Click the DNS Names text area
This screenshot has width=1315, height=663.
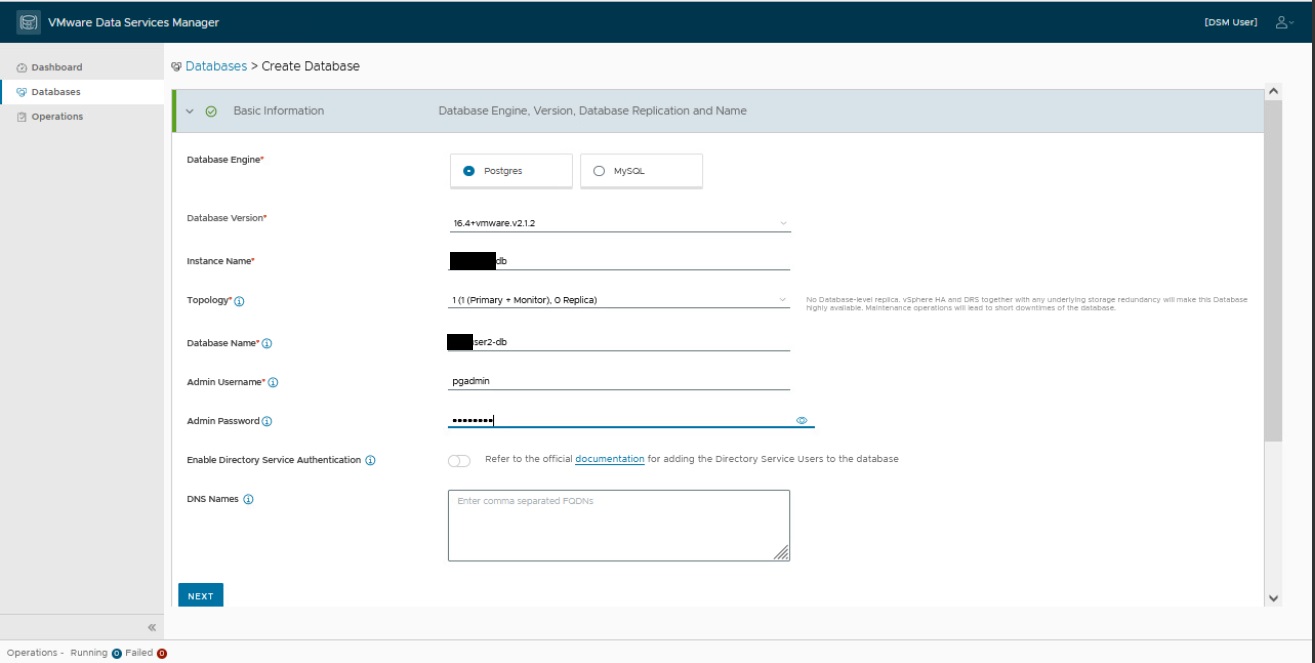pos(619,525)
